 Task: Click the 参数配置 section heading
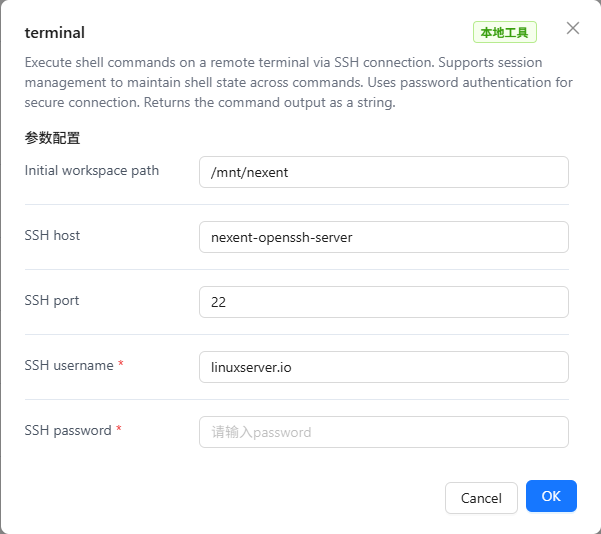click(x=52, y=138)
